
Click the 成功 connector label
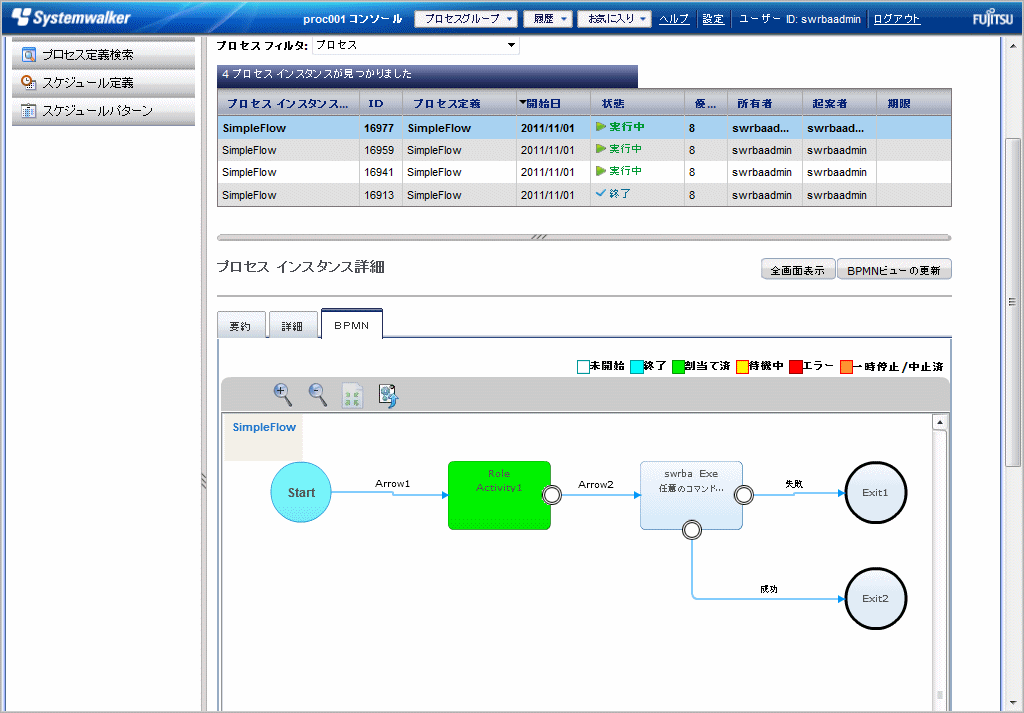click(x=769, y=589)
